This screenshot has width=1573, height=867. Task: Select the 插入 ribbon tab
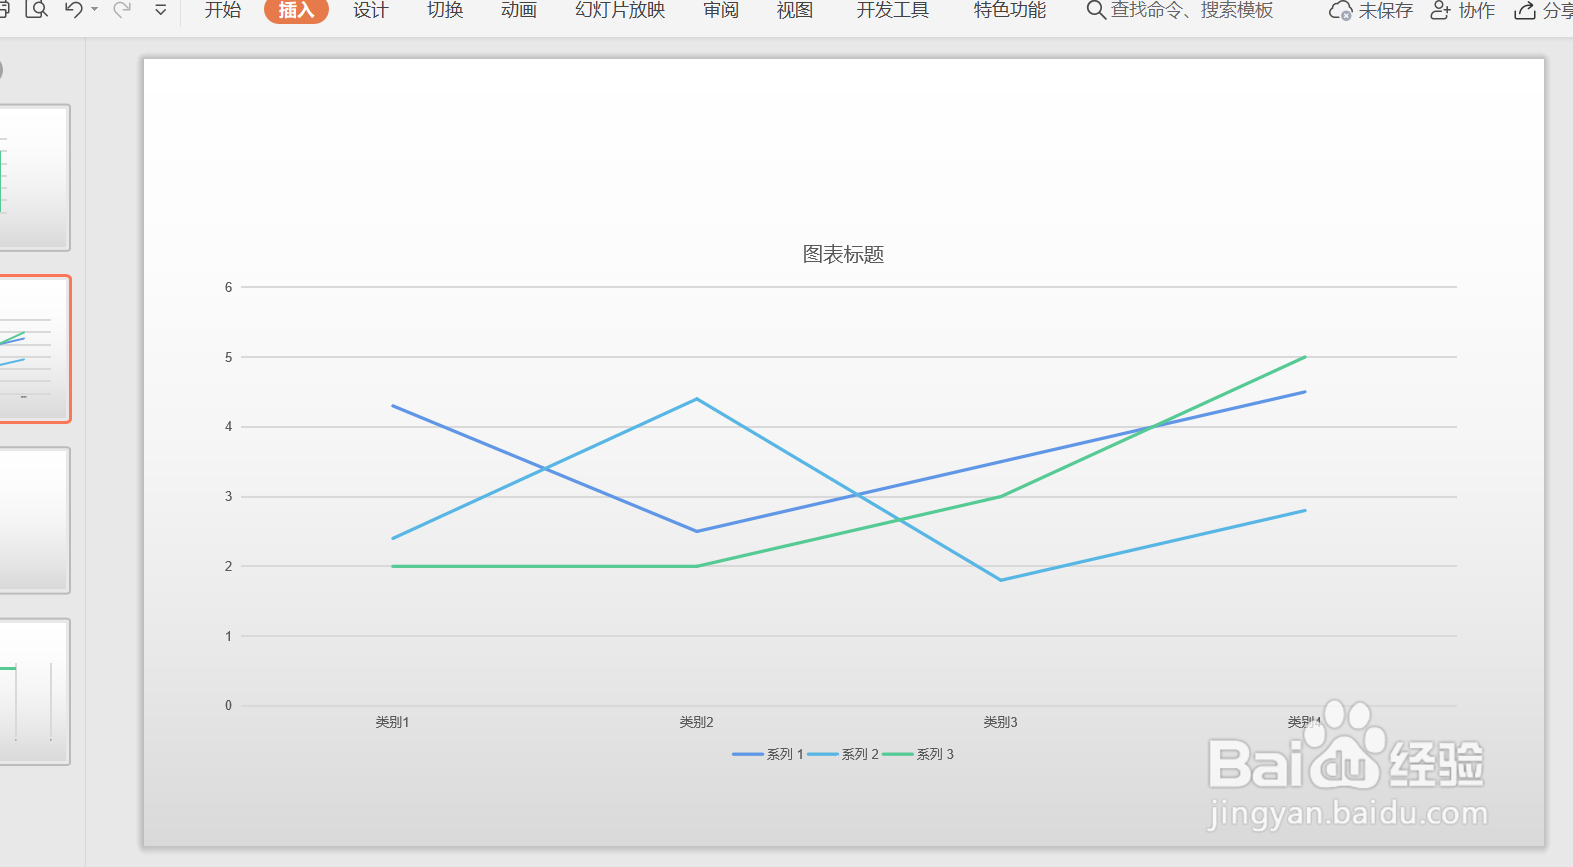pos(296,10)
